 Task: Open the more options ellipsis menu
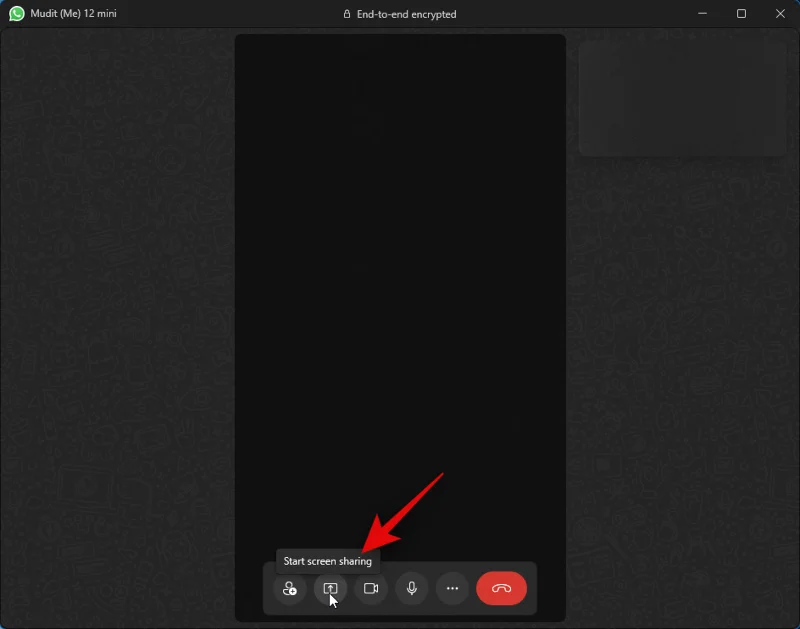452,588
